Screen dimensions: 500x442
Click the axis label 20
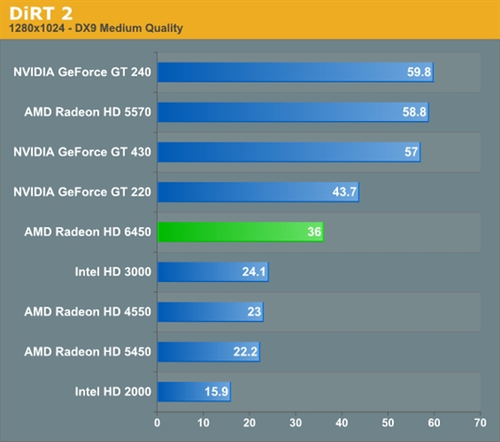point(249,423)
